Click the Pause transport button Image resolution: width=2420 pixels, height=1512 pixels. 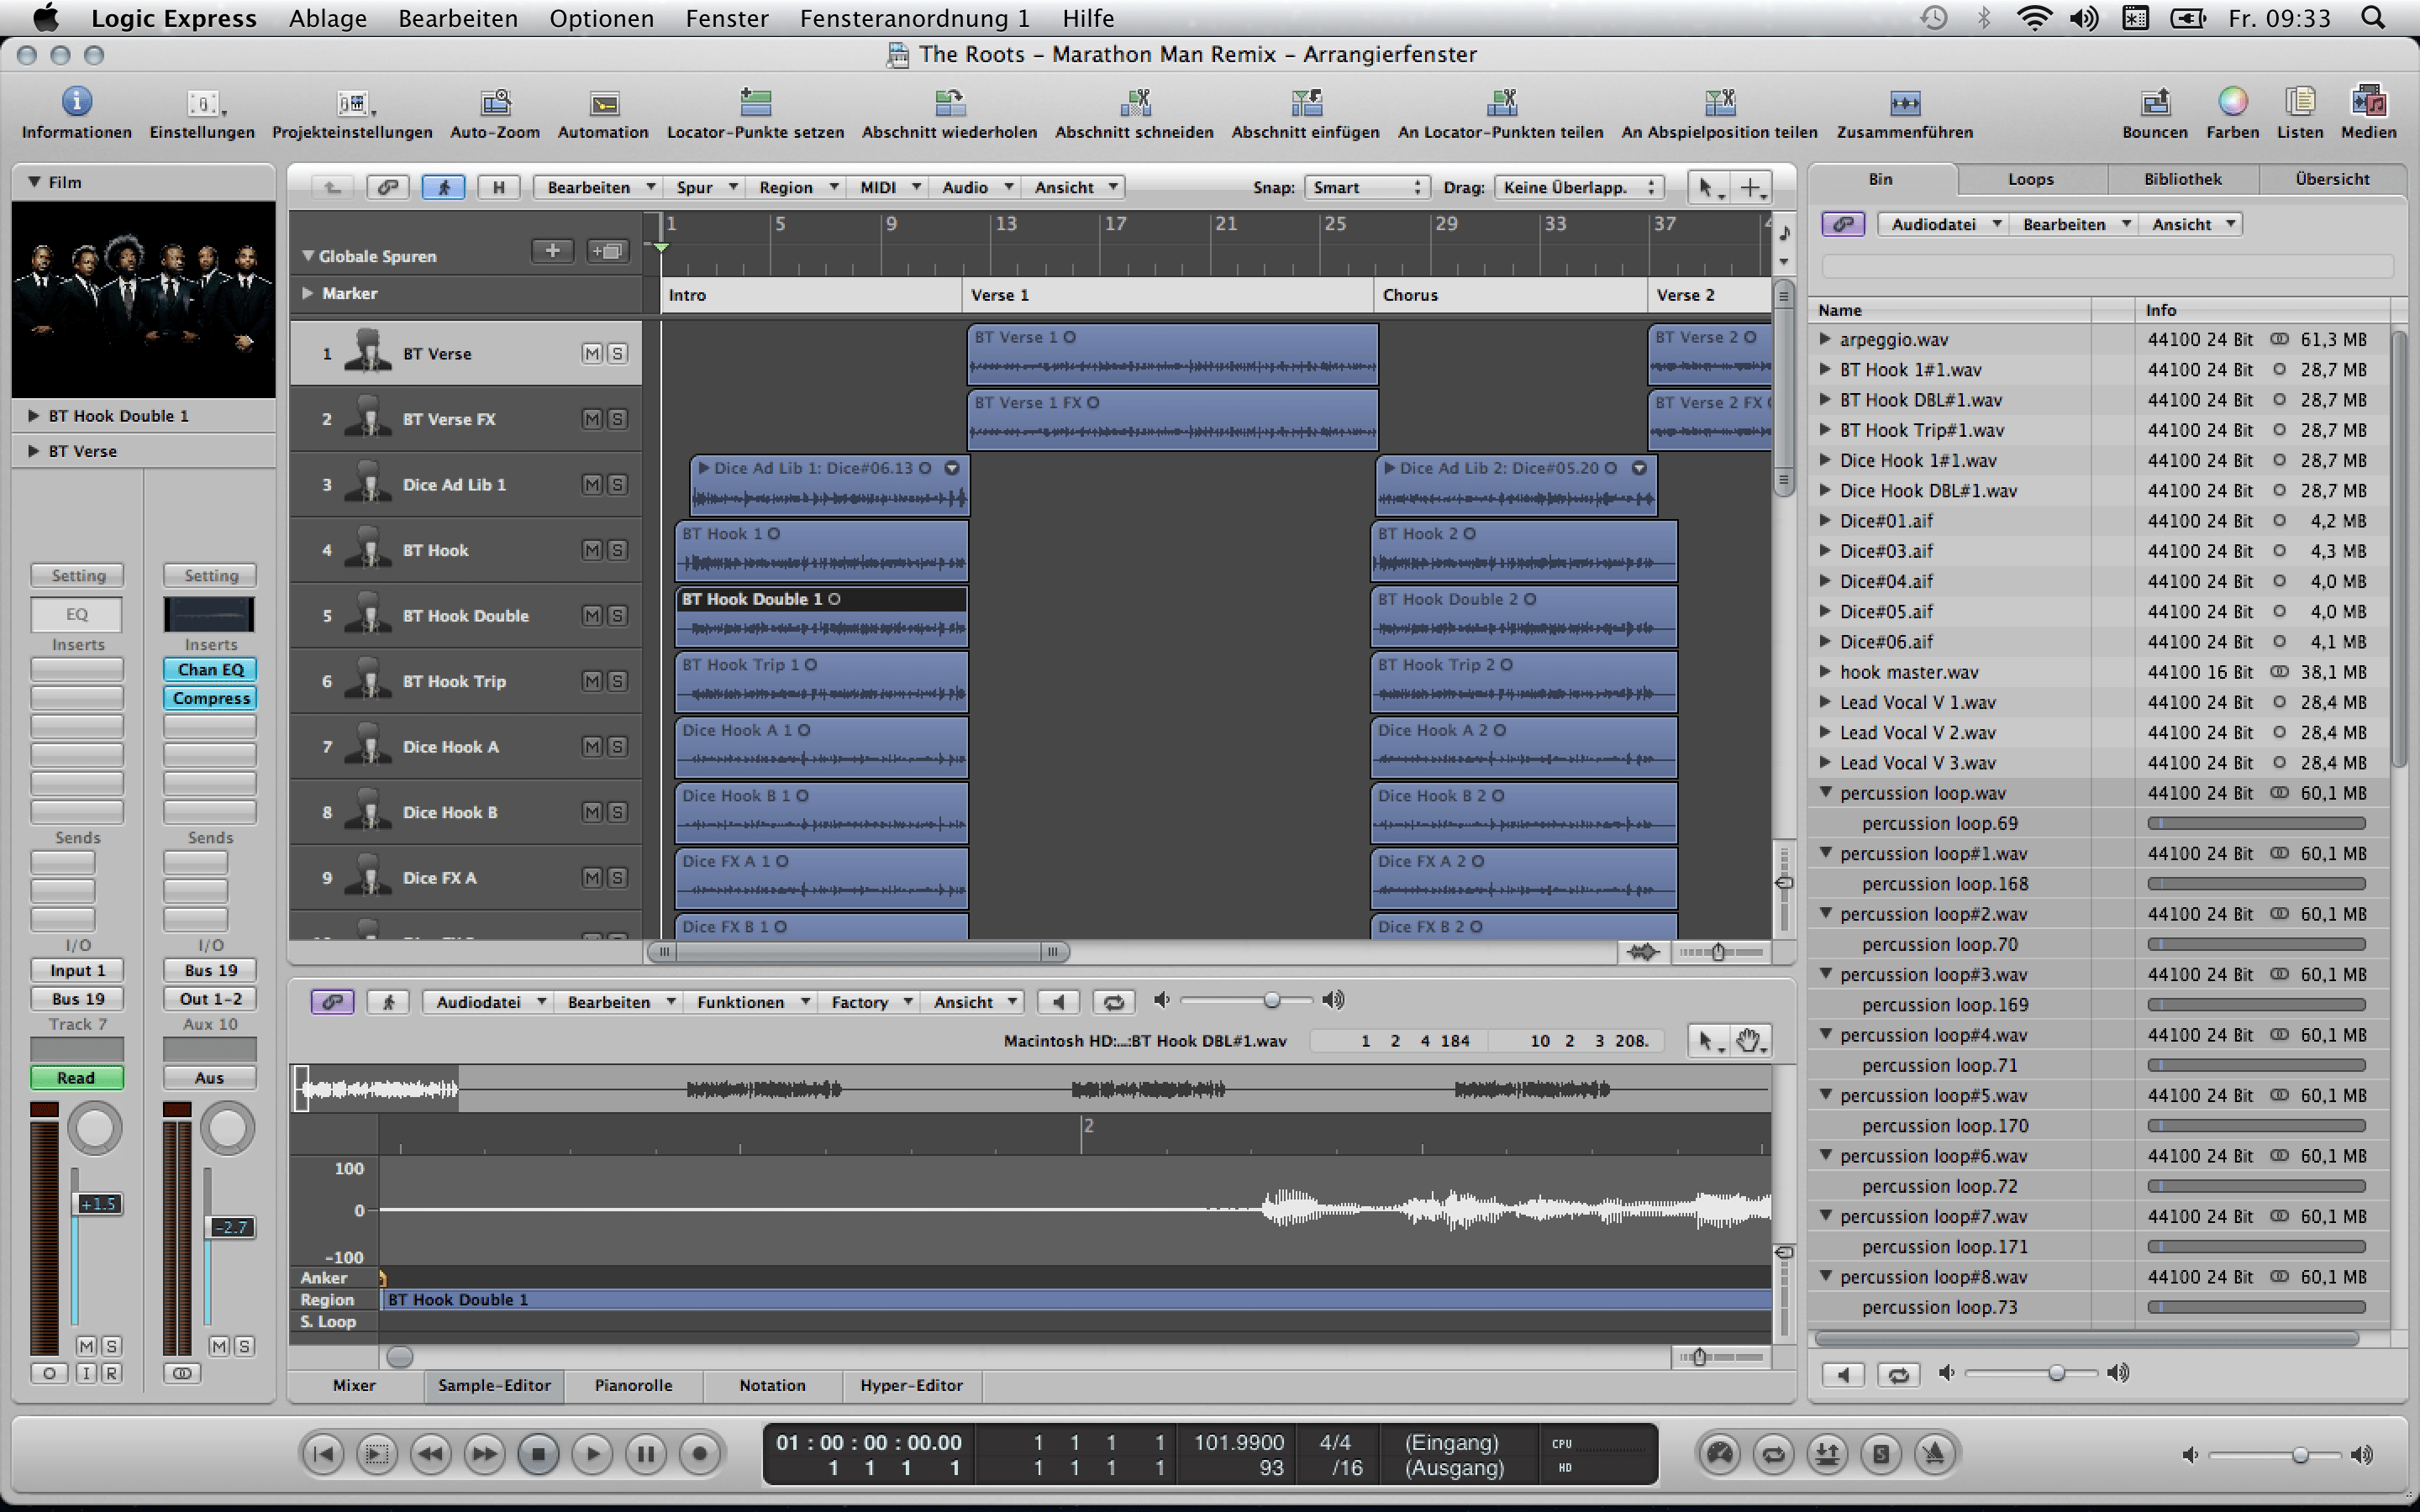[646, 1454]
